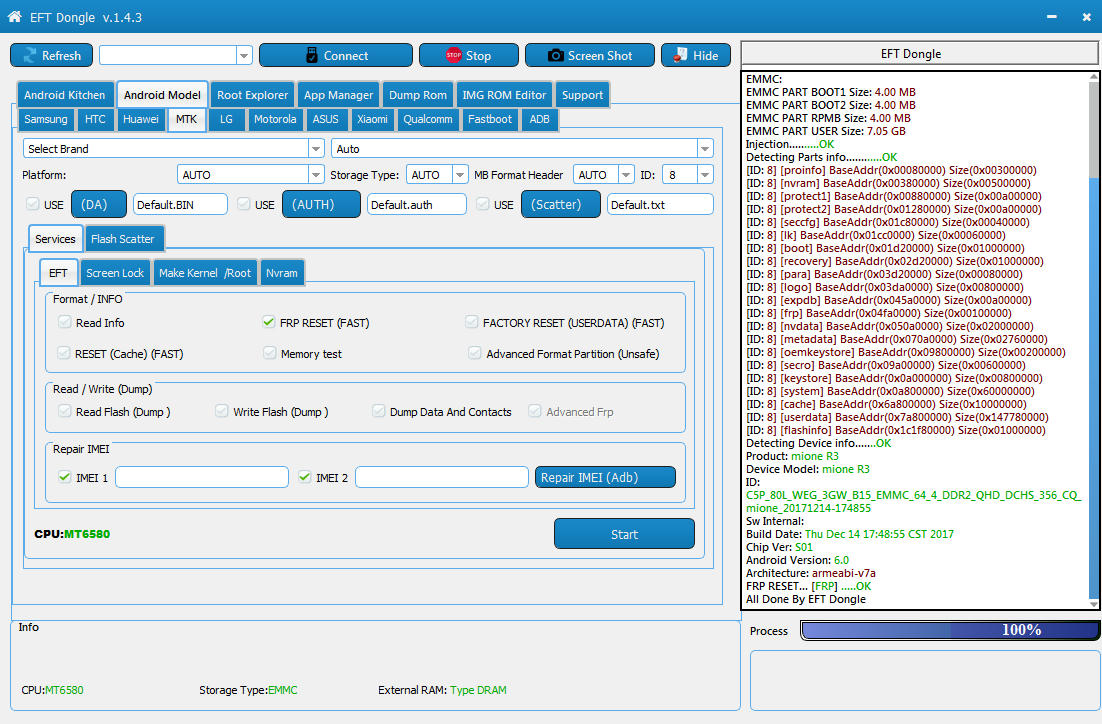Switch to the Dump Rom tab

pos(417,95)
